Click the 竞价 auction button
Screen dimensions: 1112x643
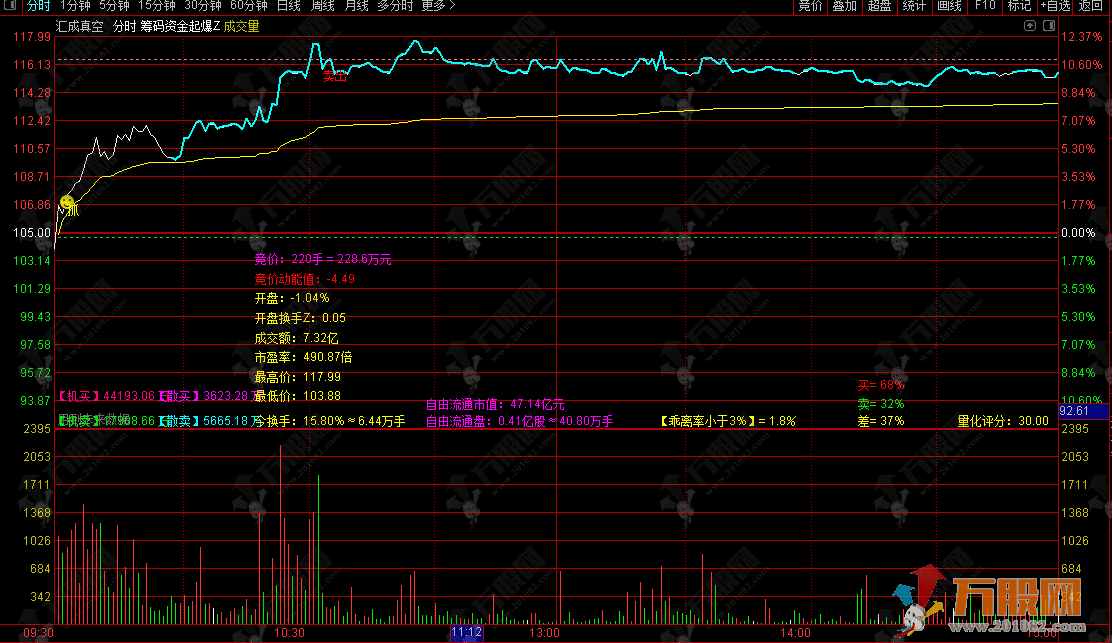tap(811, 6)
